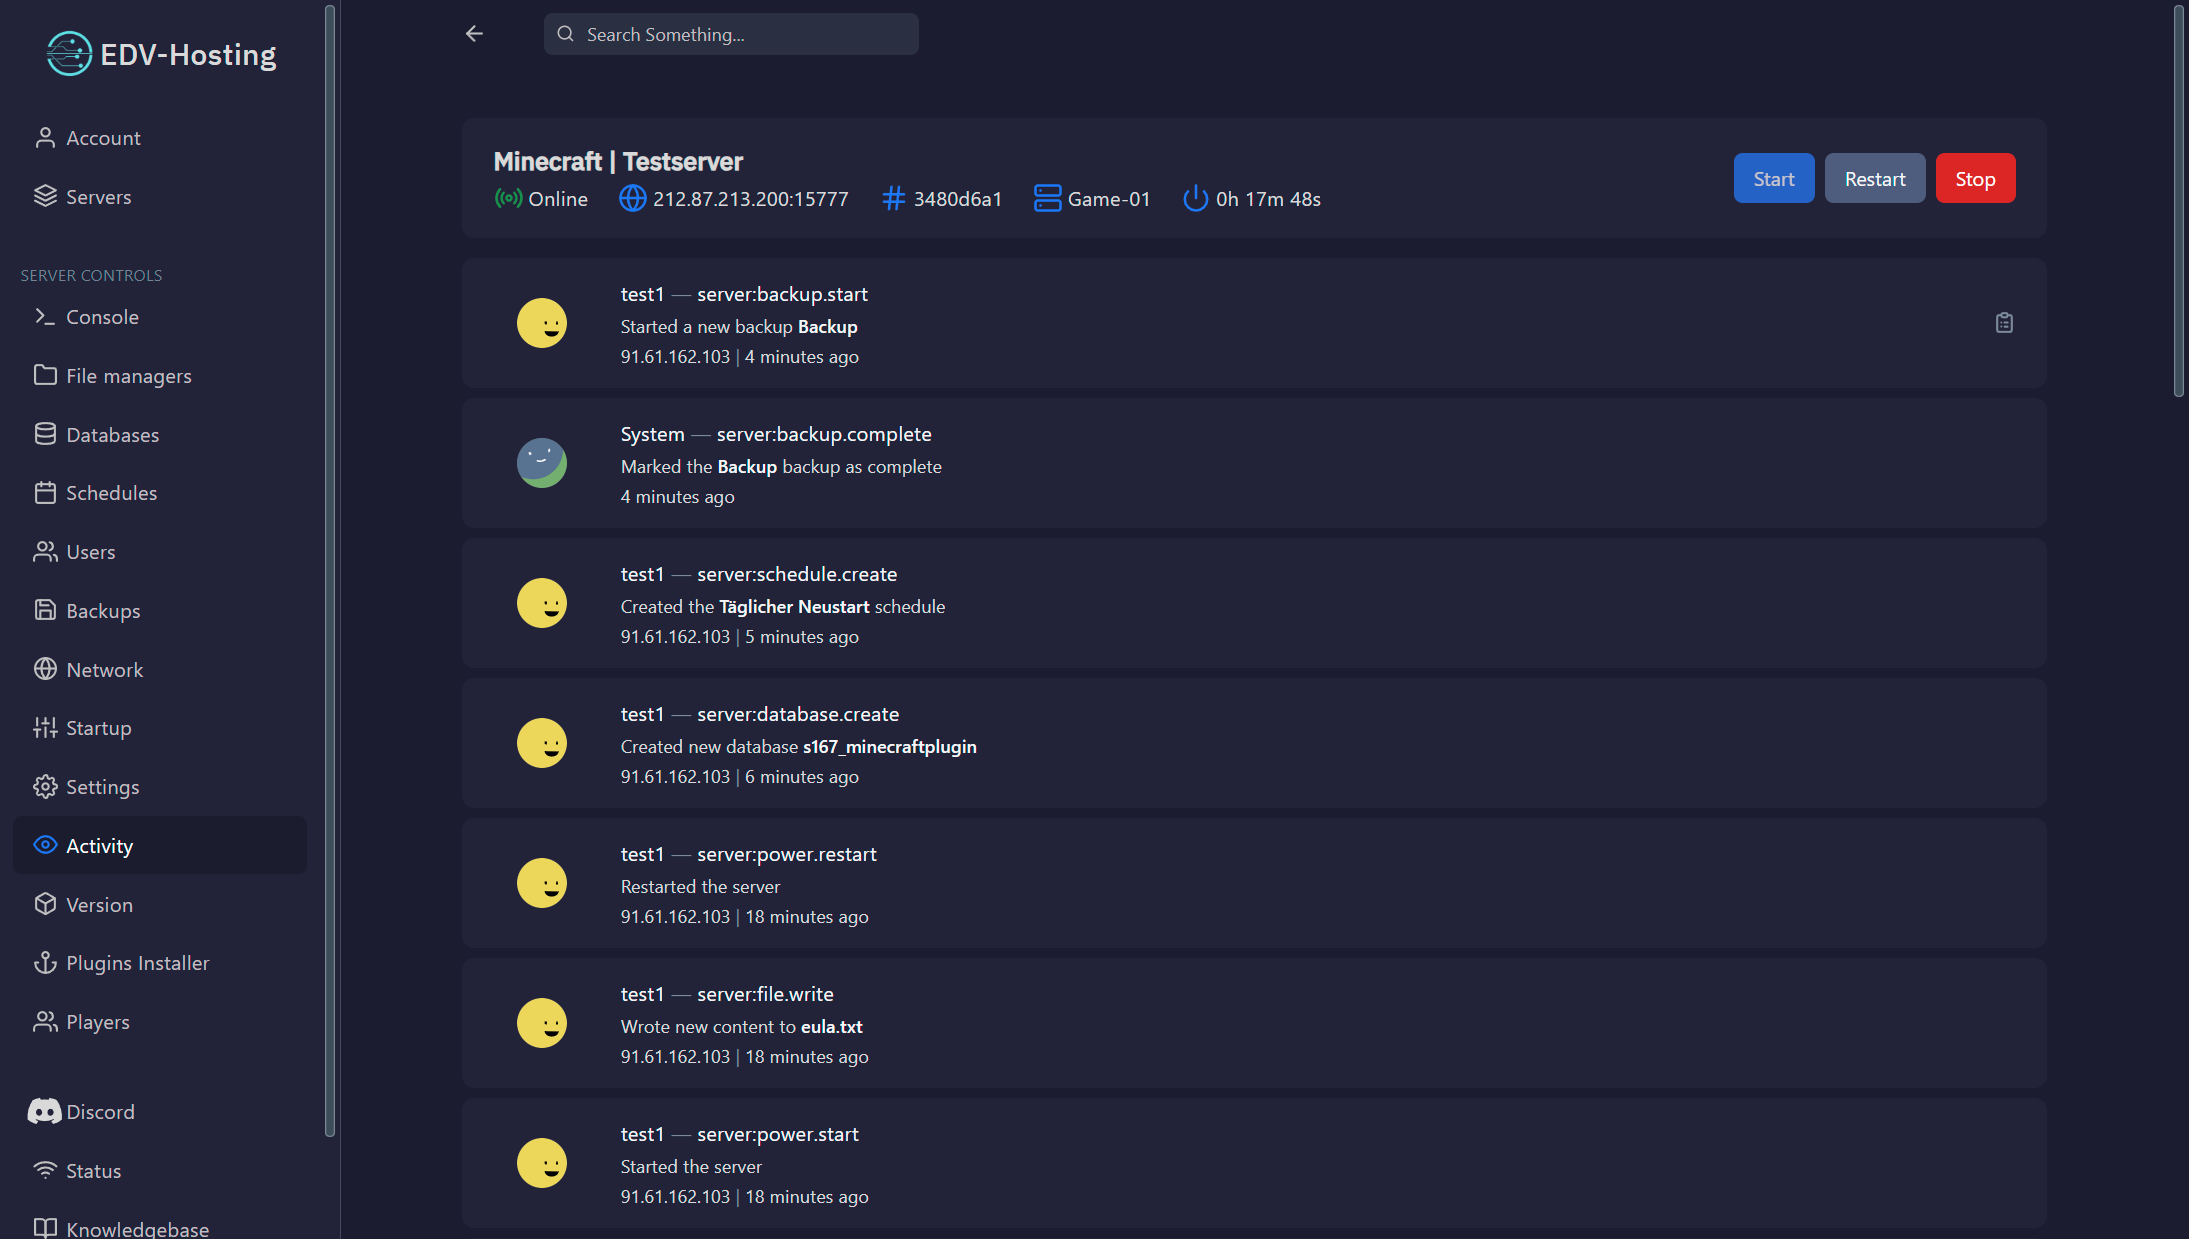
Task: Open the Startup configuration
Action: pos(160,728)
